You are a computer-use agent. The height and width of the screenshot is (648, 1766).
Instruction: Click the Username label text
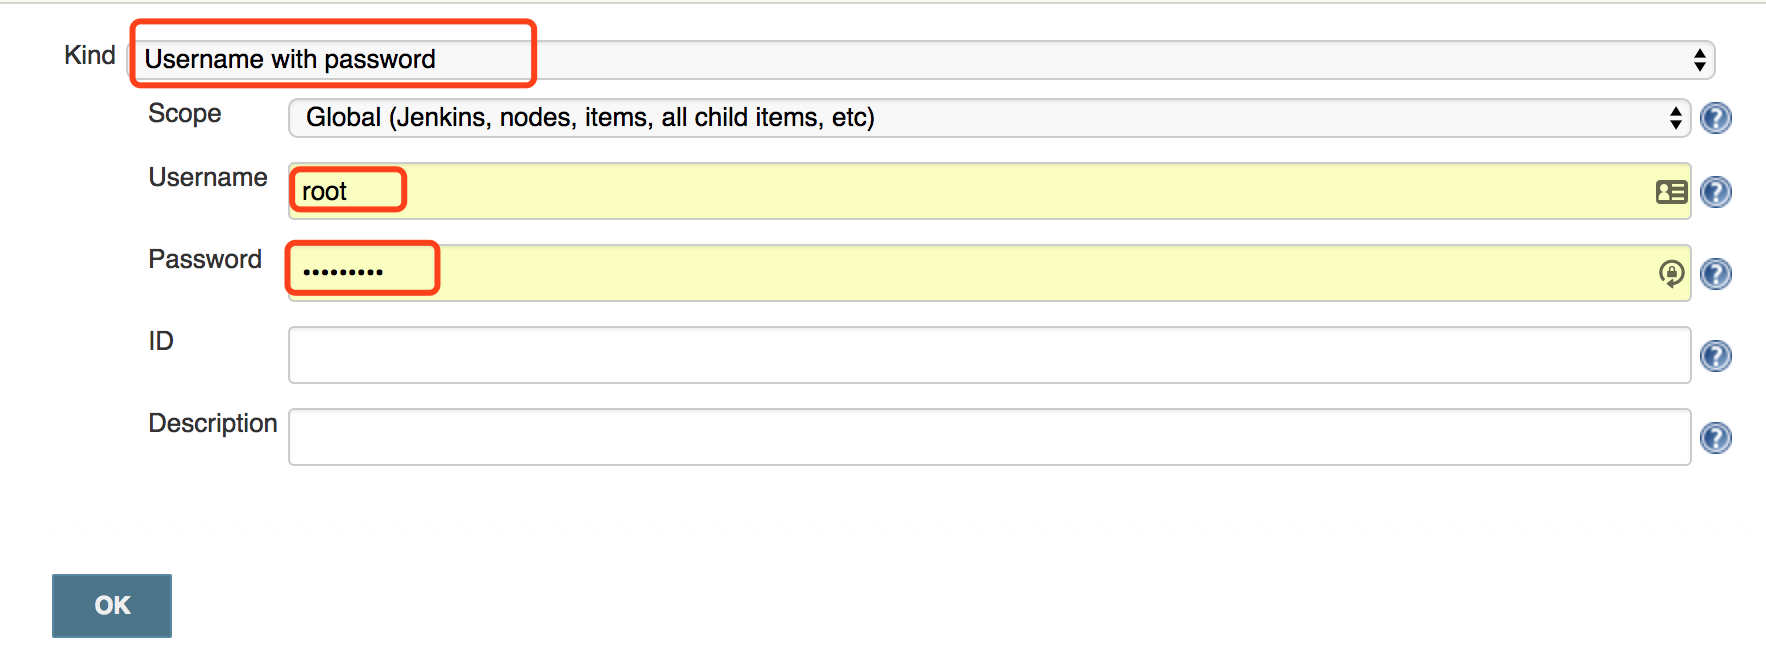point(208,177)
